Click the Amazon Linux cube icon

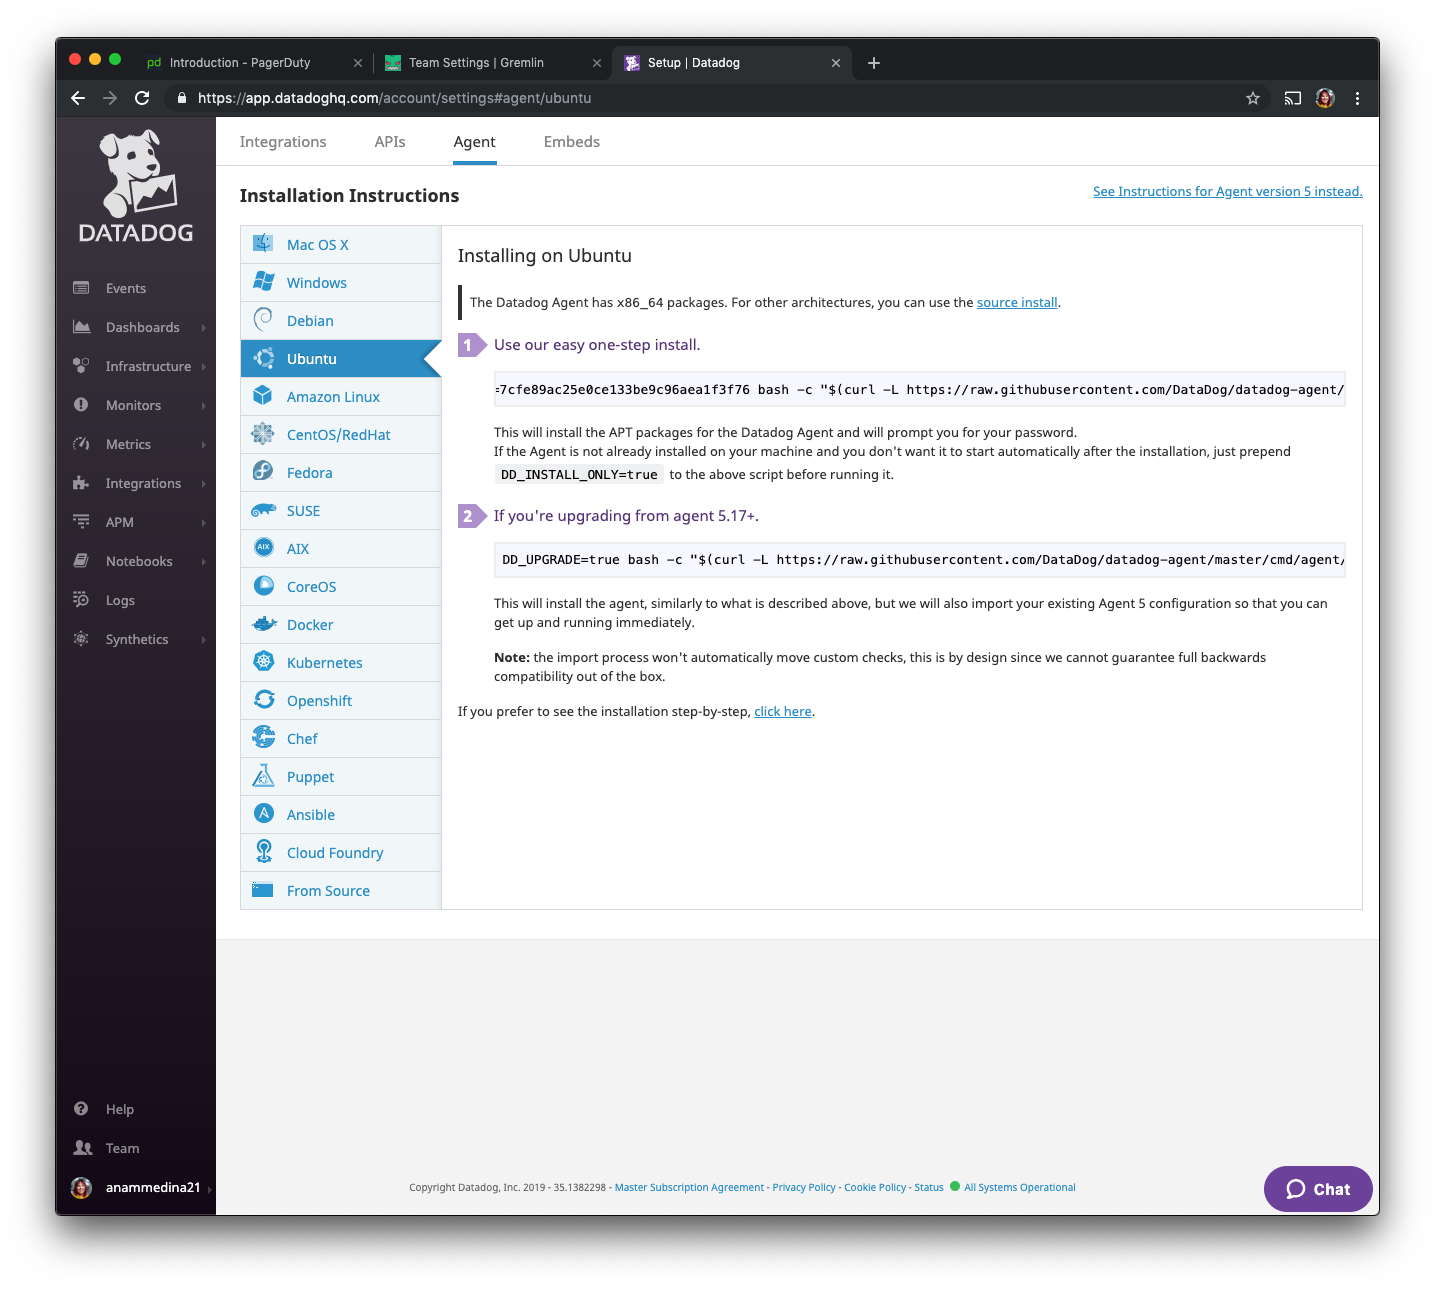(263, 396)
